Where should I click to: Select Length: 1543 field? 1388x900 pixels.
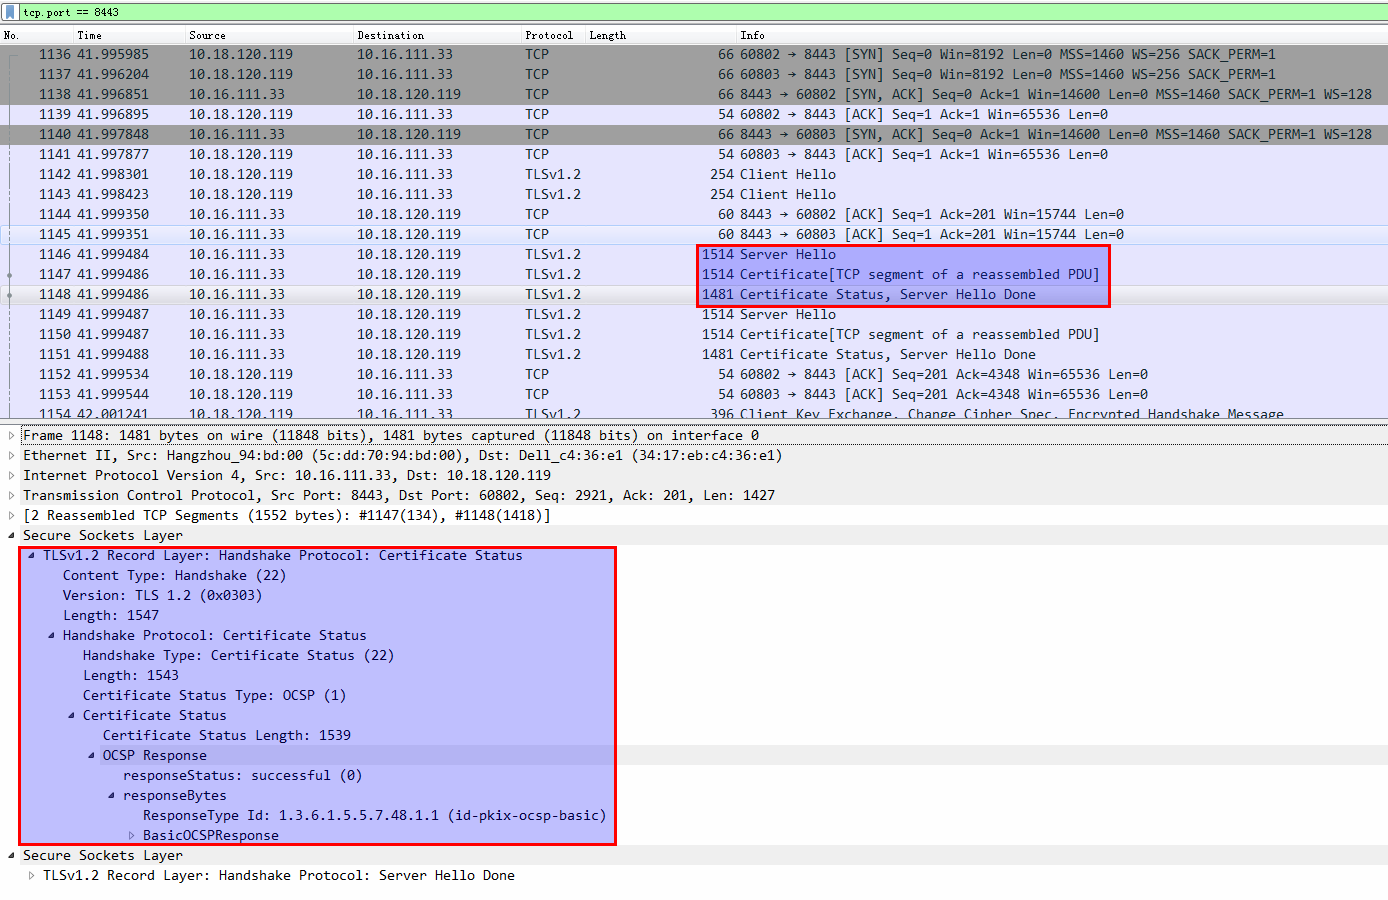(130, 675)
